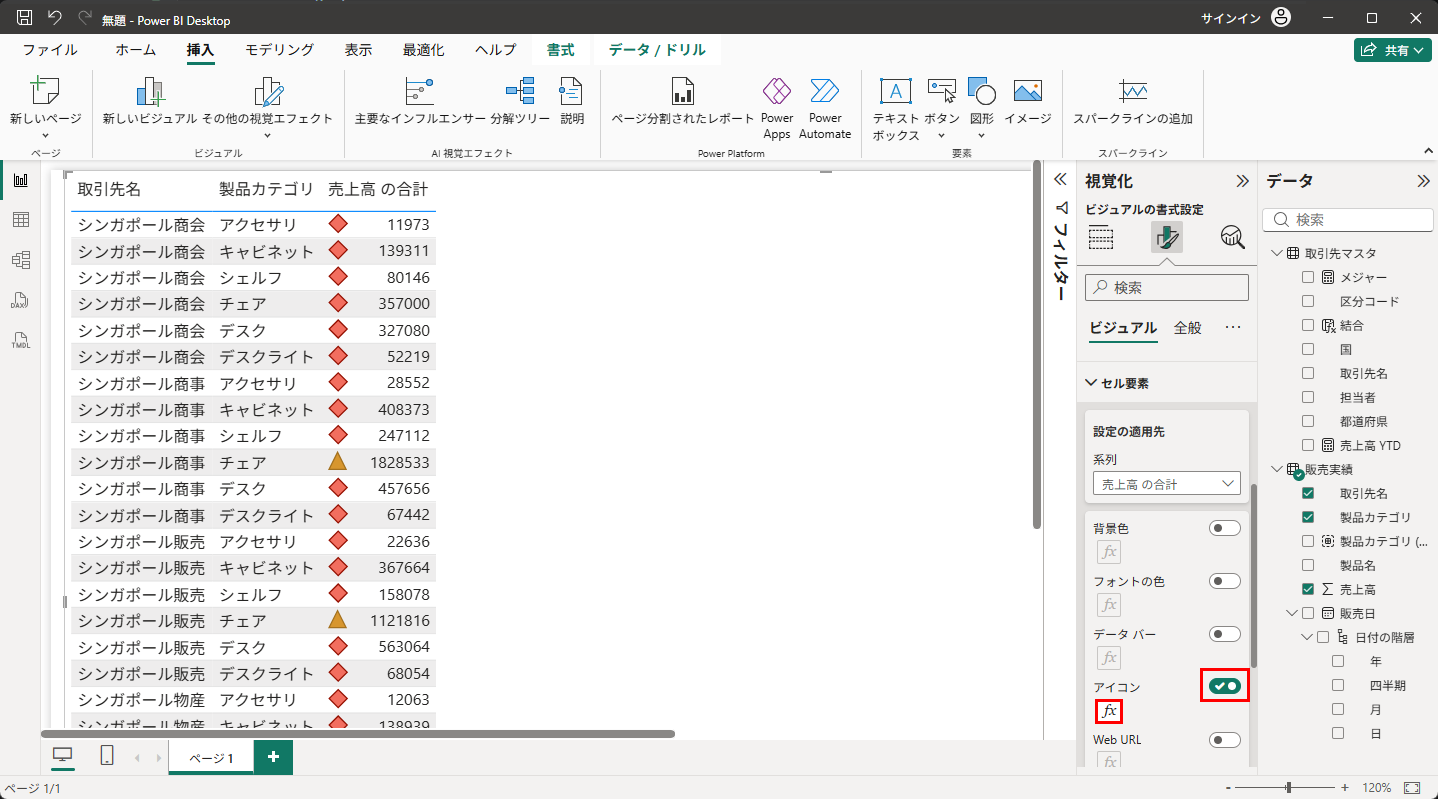Click the Undo arrow in title bar
Viewport: 1438px width, 799px height.
tap(55, 18)
